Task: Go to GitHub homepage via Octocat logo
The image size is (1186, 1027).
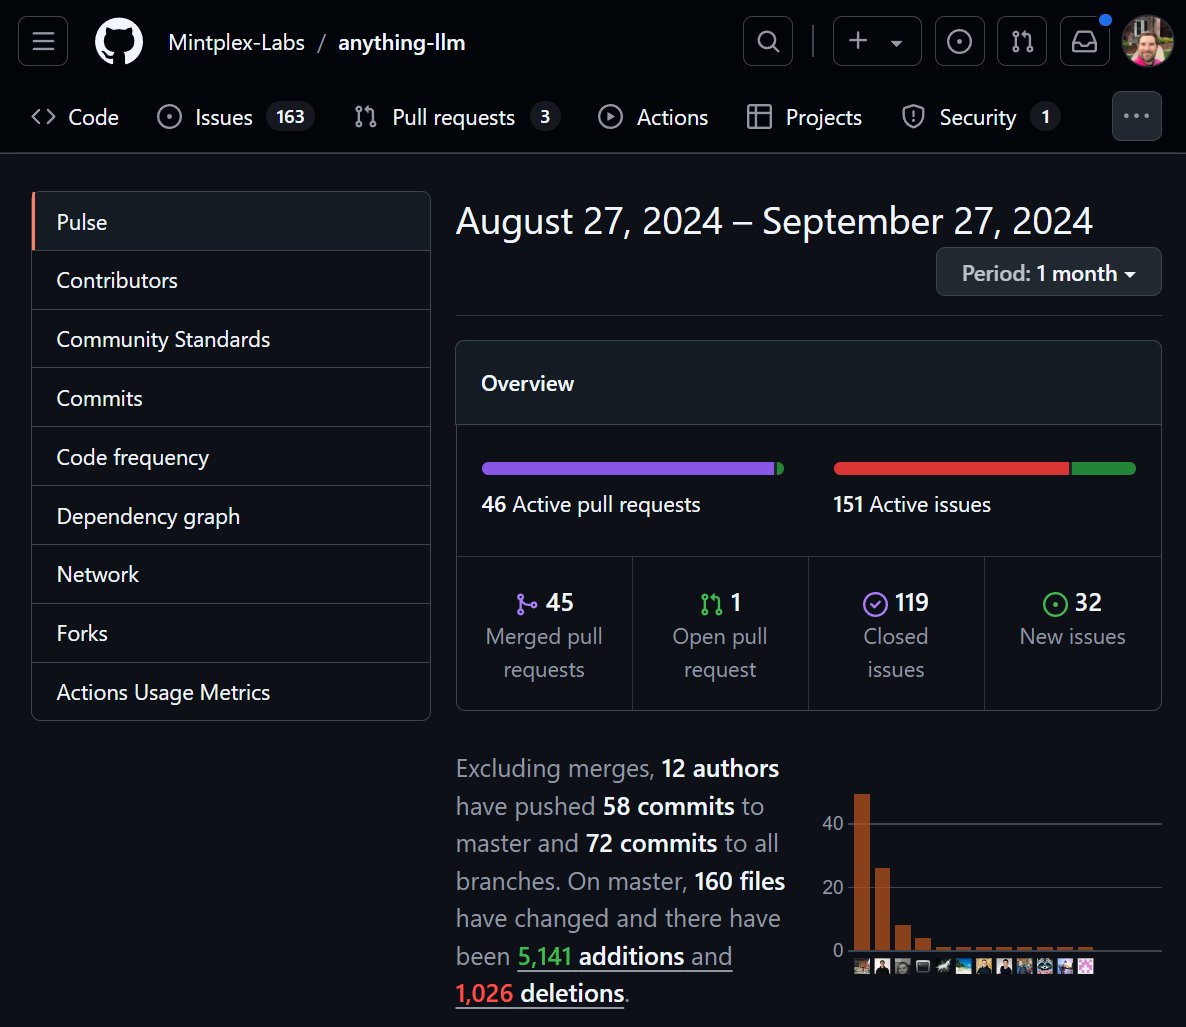Action: (119, 42)
